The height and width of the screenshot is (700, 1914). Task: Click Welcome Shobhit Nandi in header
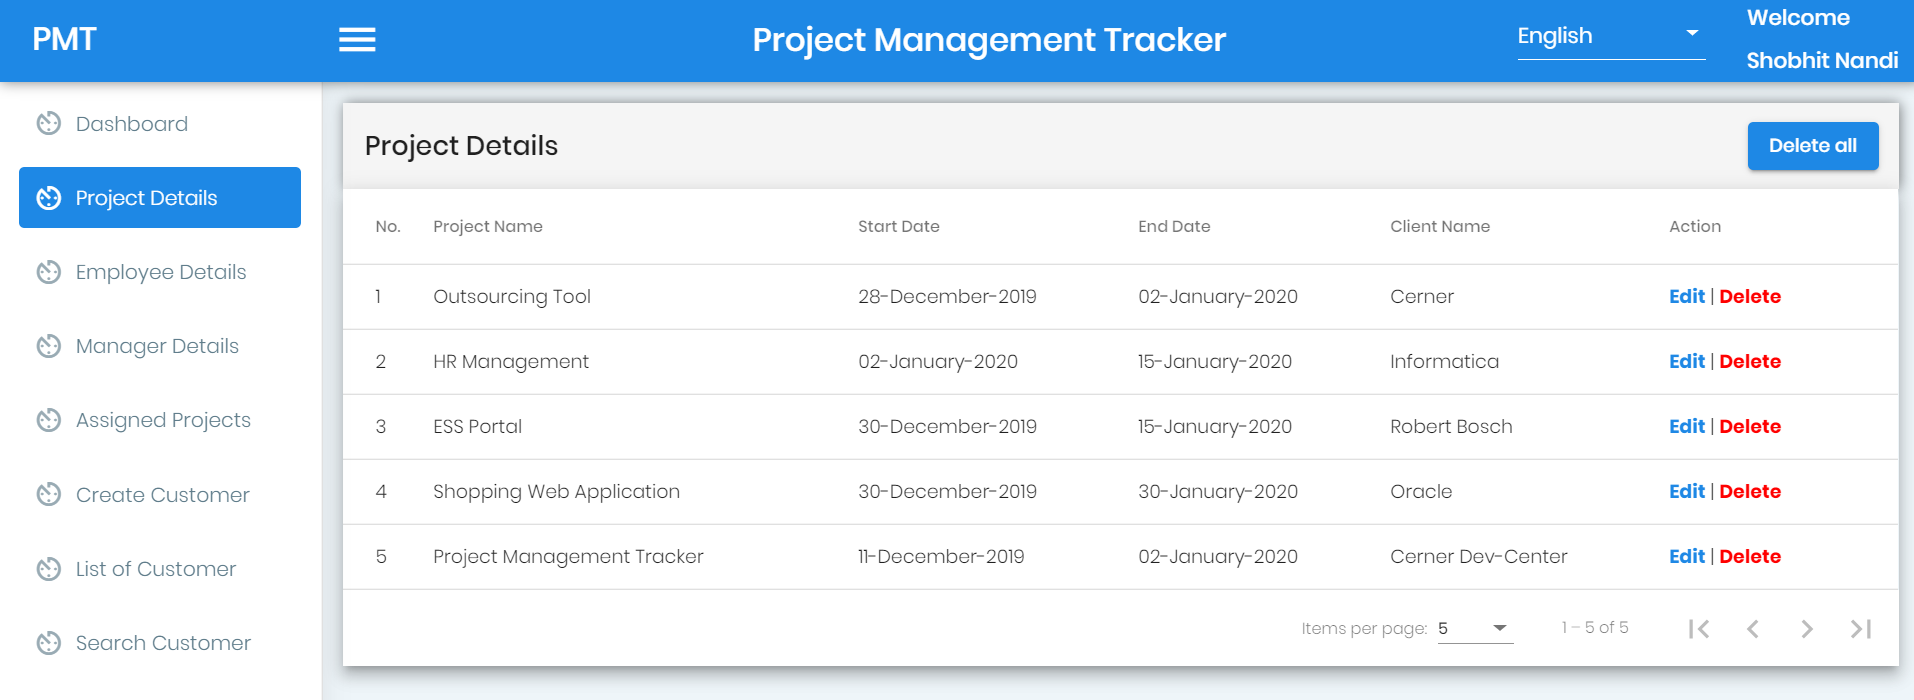tap(1821, 38)
